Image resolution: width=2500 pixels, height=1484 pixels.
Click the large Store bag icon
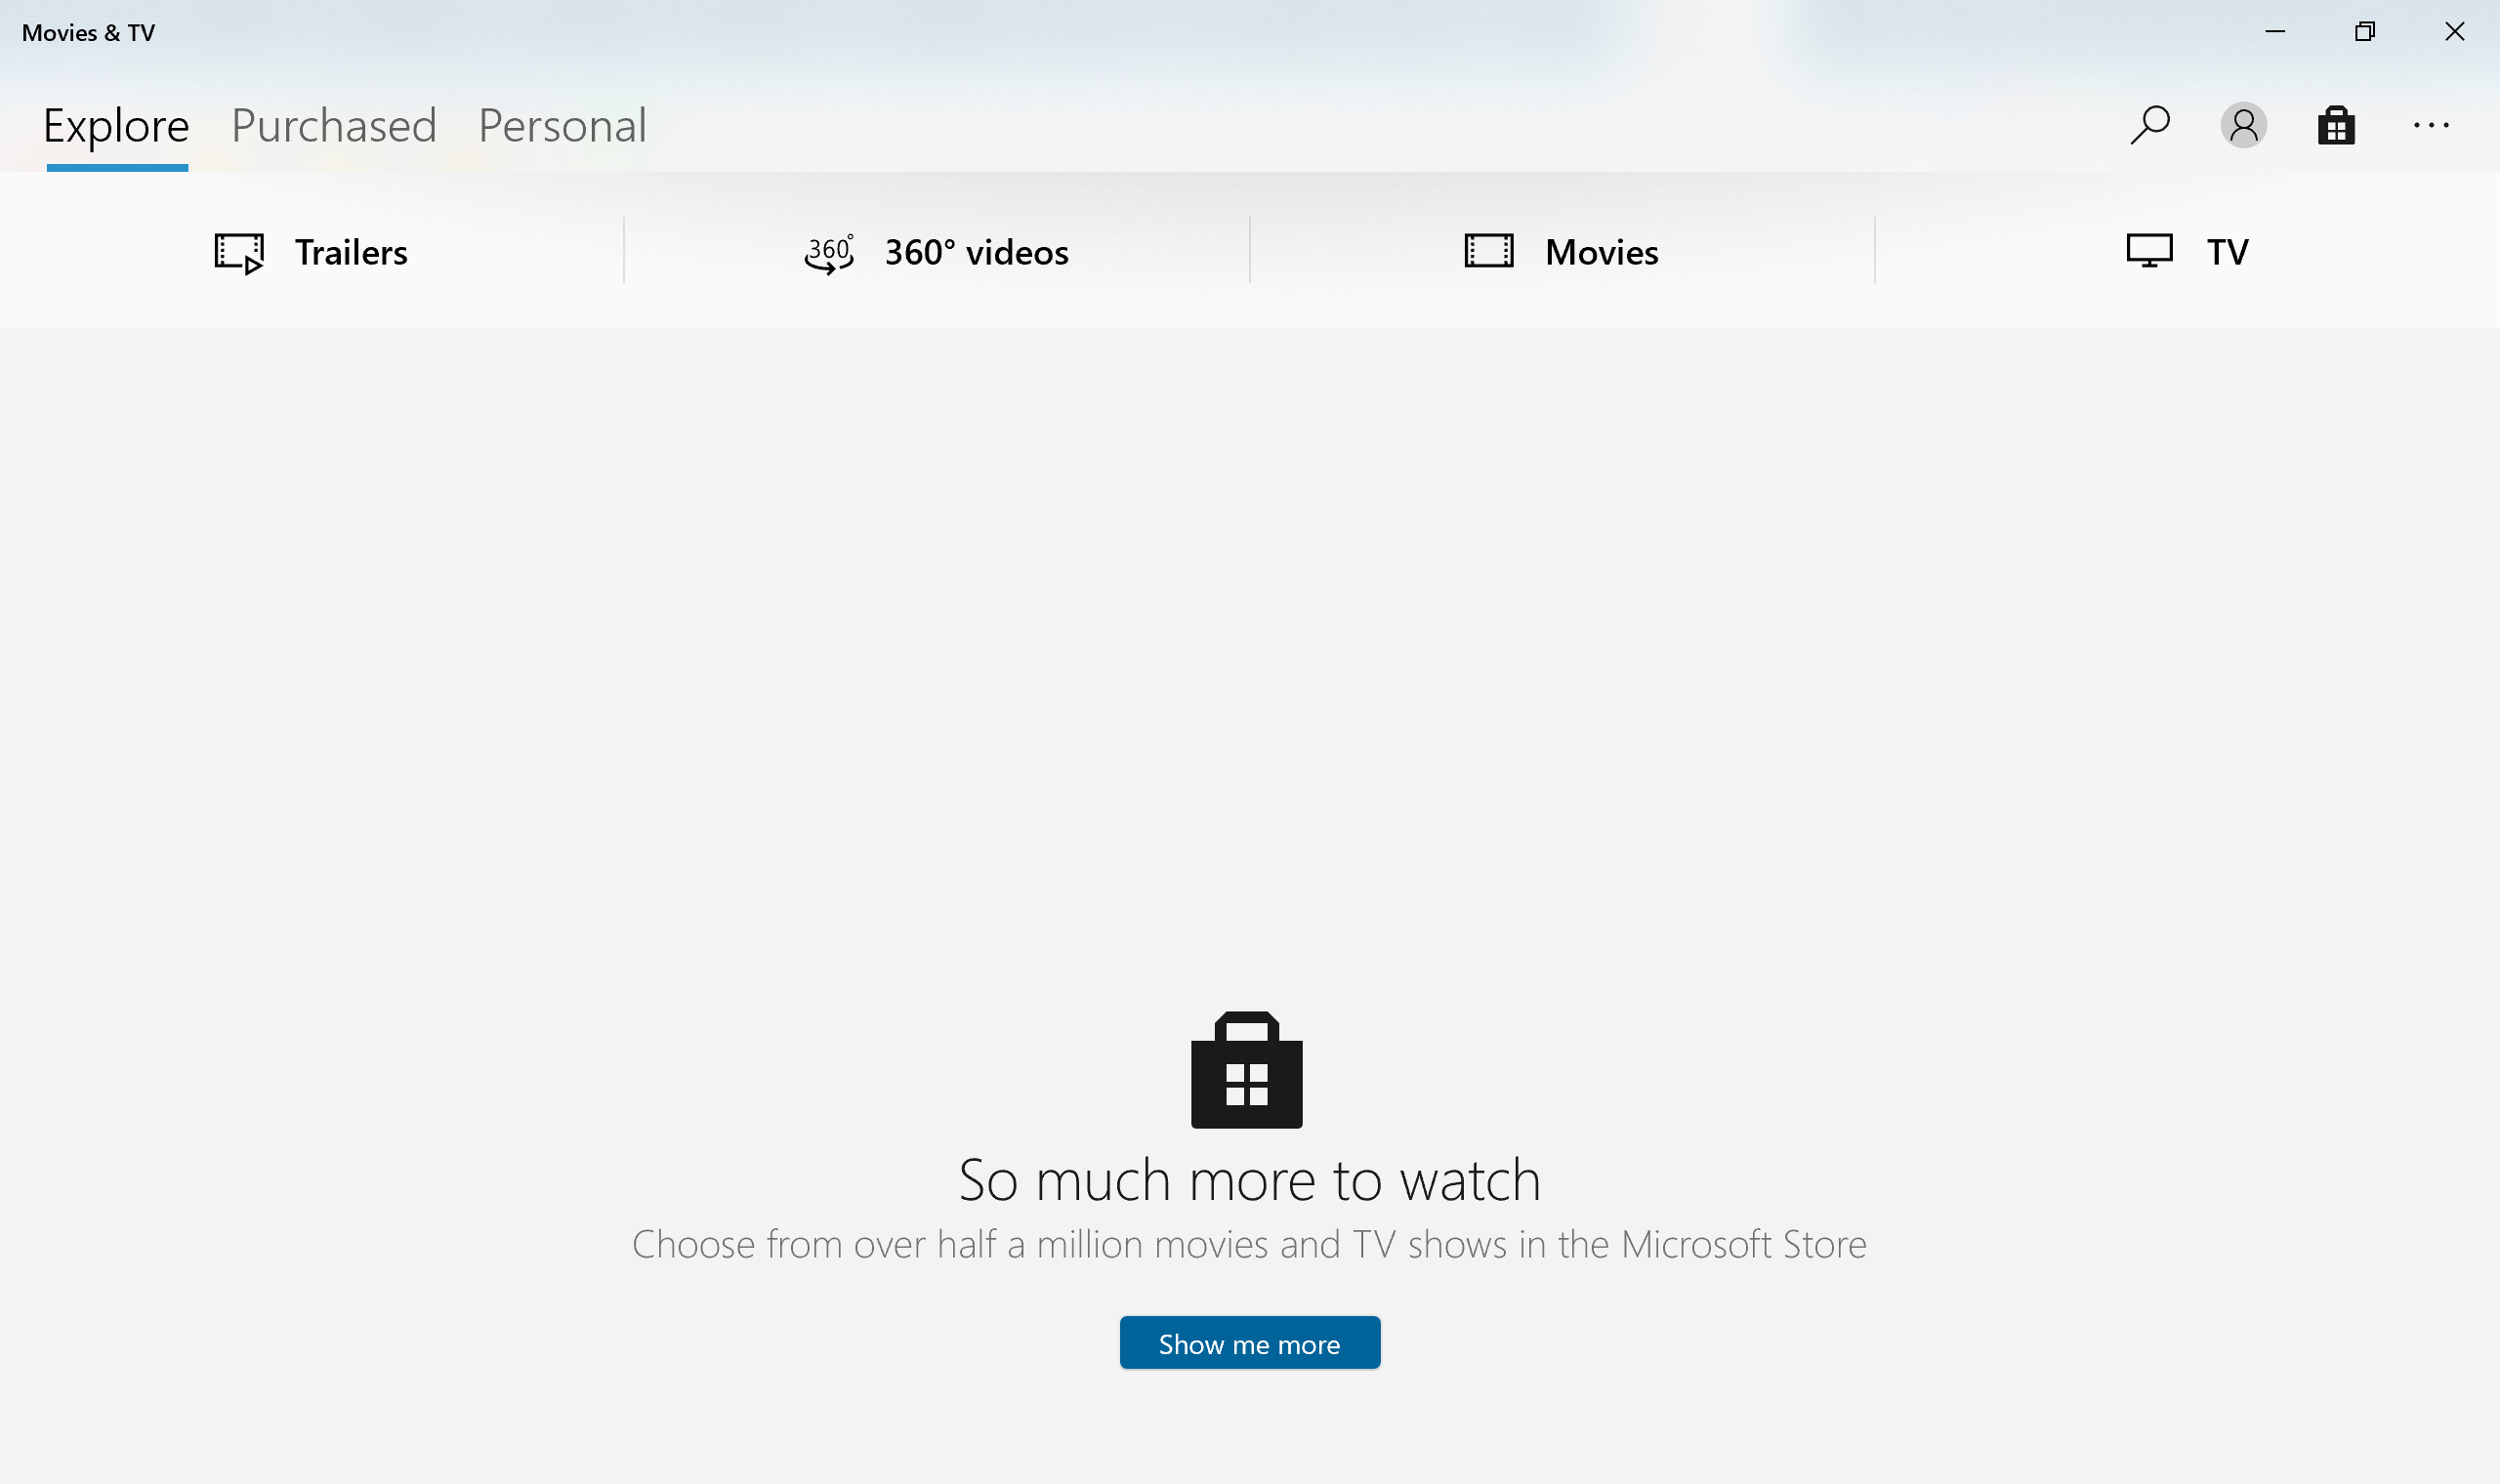(1246, 1070)
